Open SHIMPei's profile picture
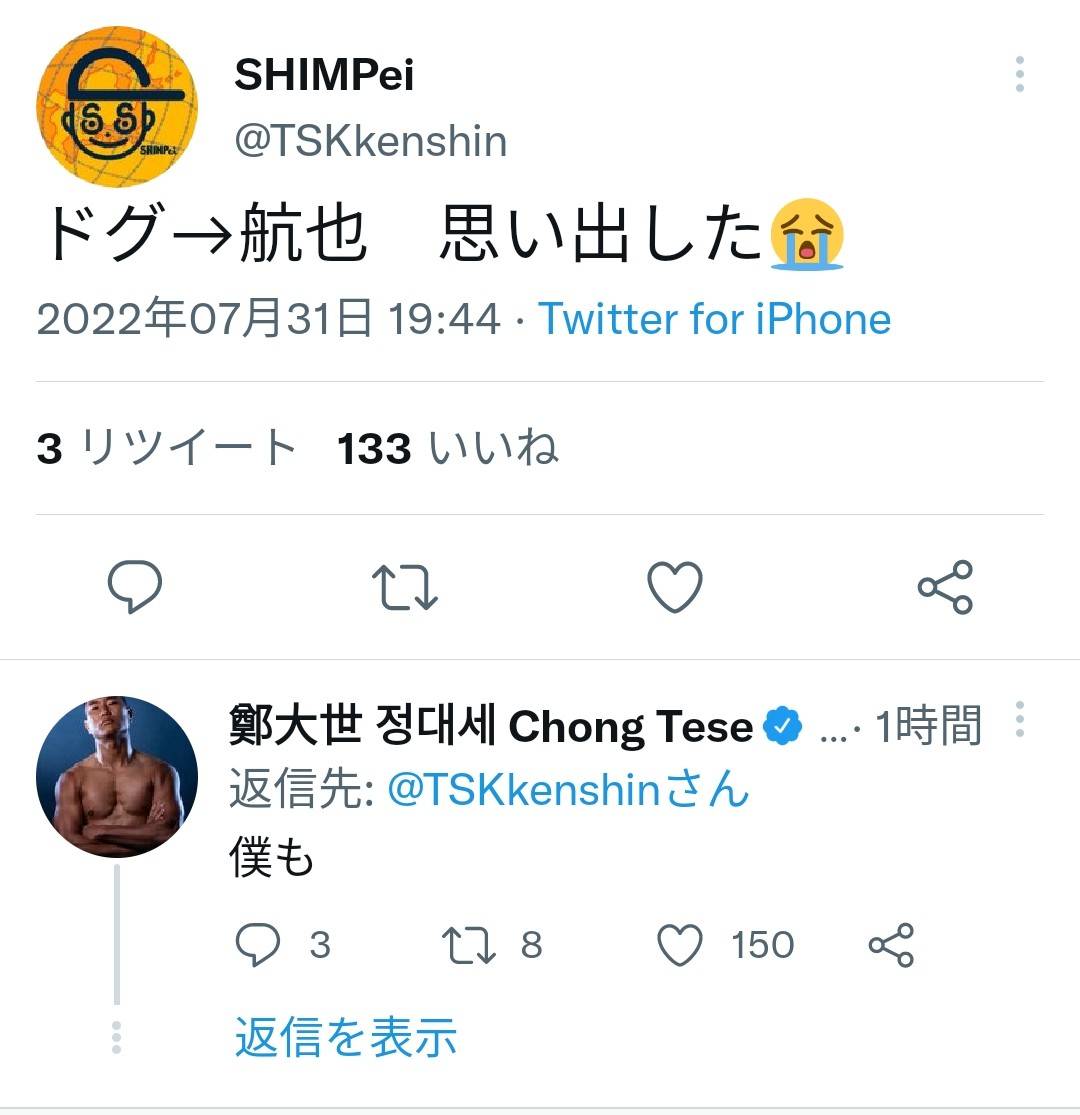This screenshot has height=1115, width=1080. pos(117,107)
